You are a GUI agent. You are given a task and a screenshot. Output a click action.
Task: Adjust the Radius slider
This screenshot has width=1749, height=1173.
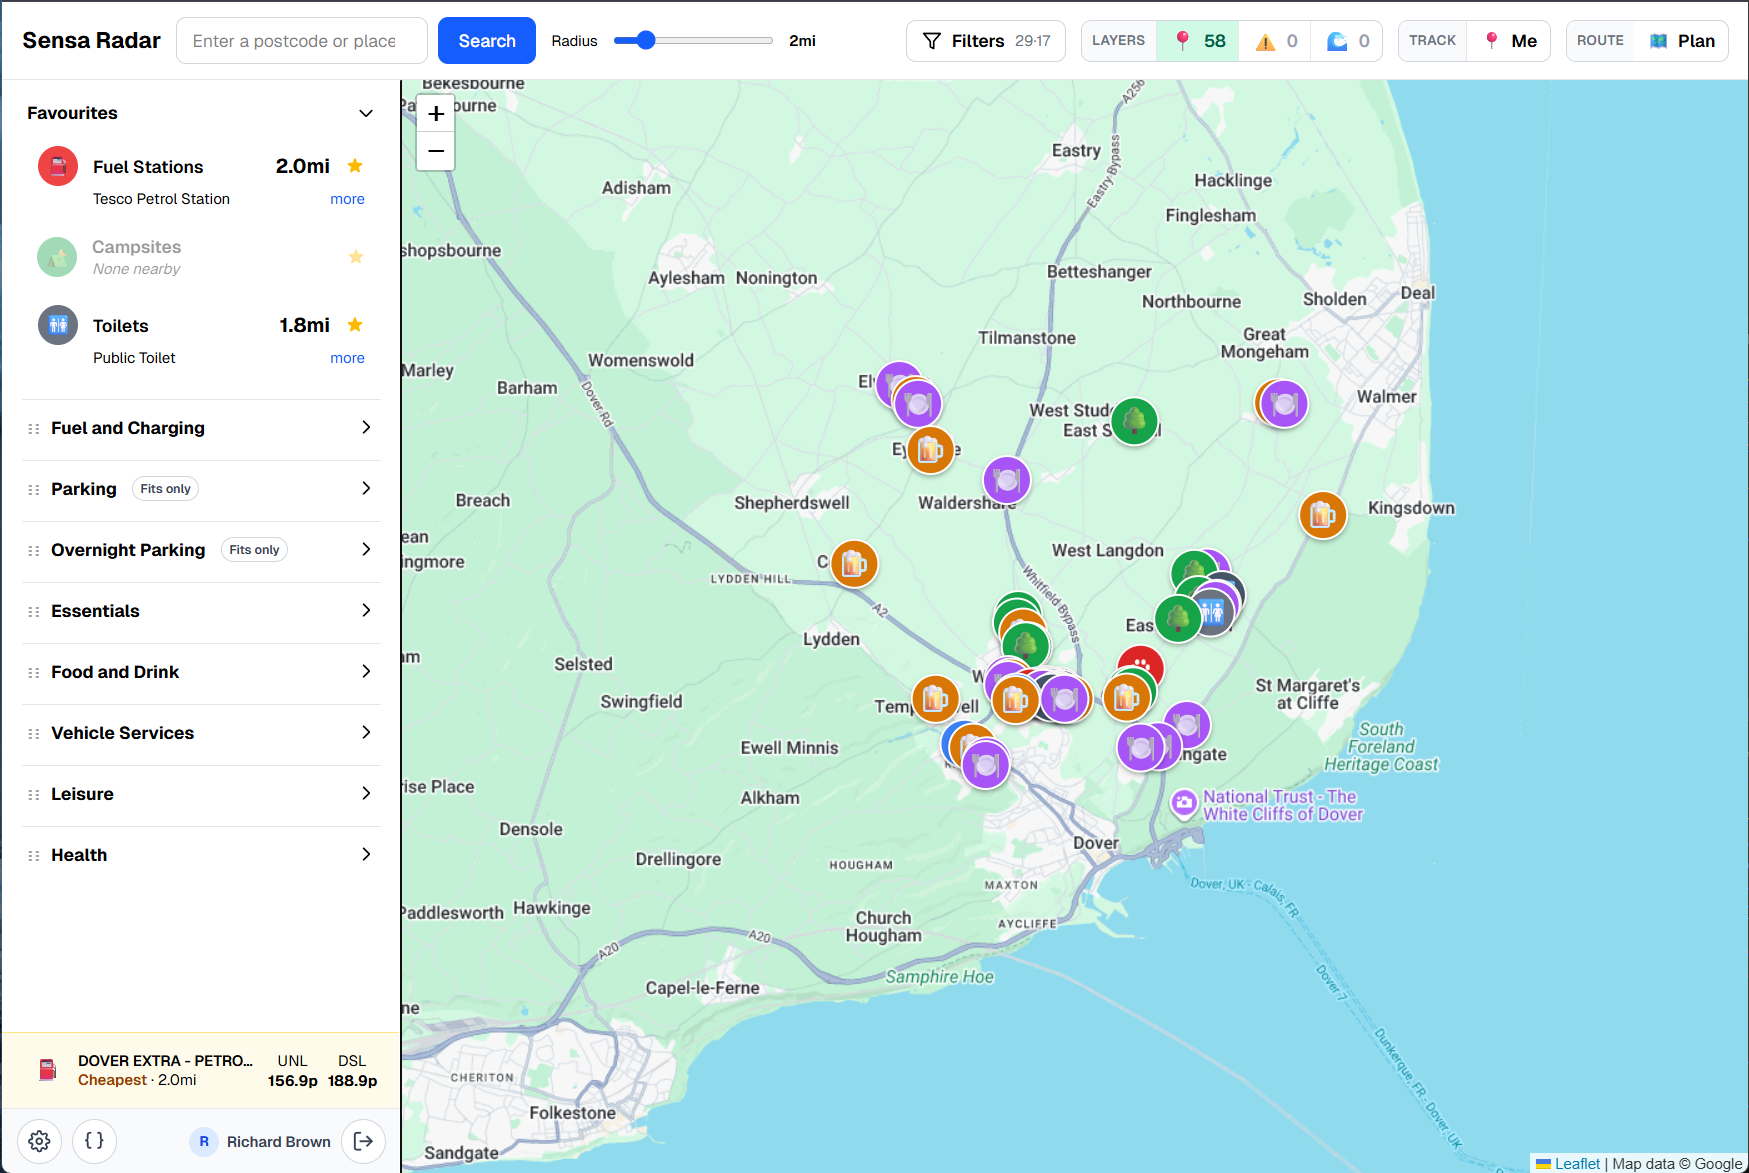click(x=647, y=41)
